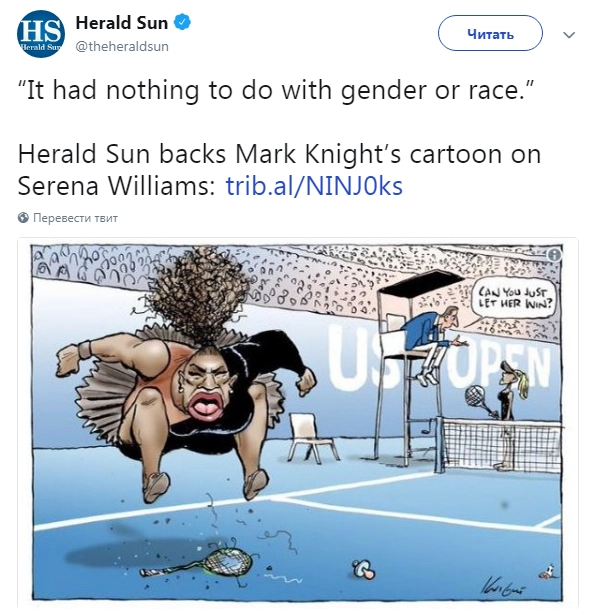Click the quoted line about gender or race
The height and width of the screenshot is (609, 591).
[x=276, y=90]
